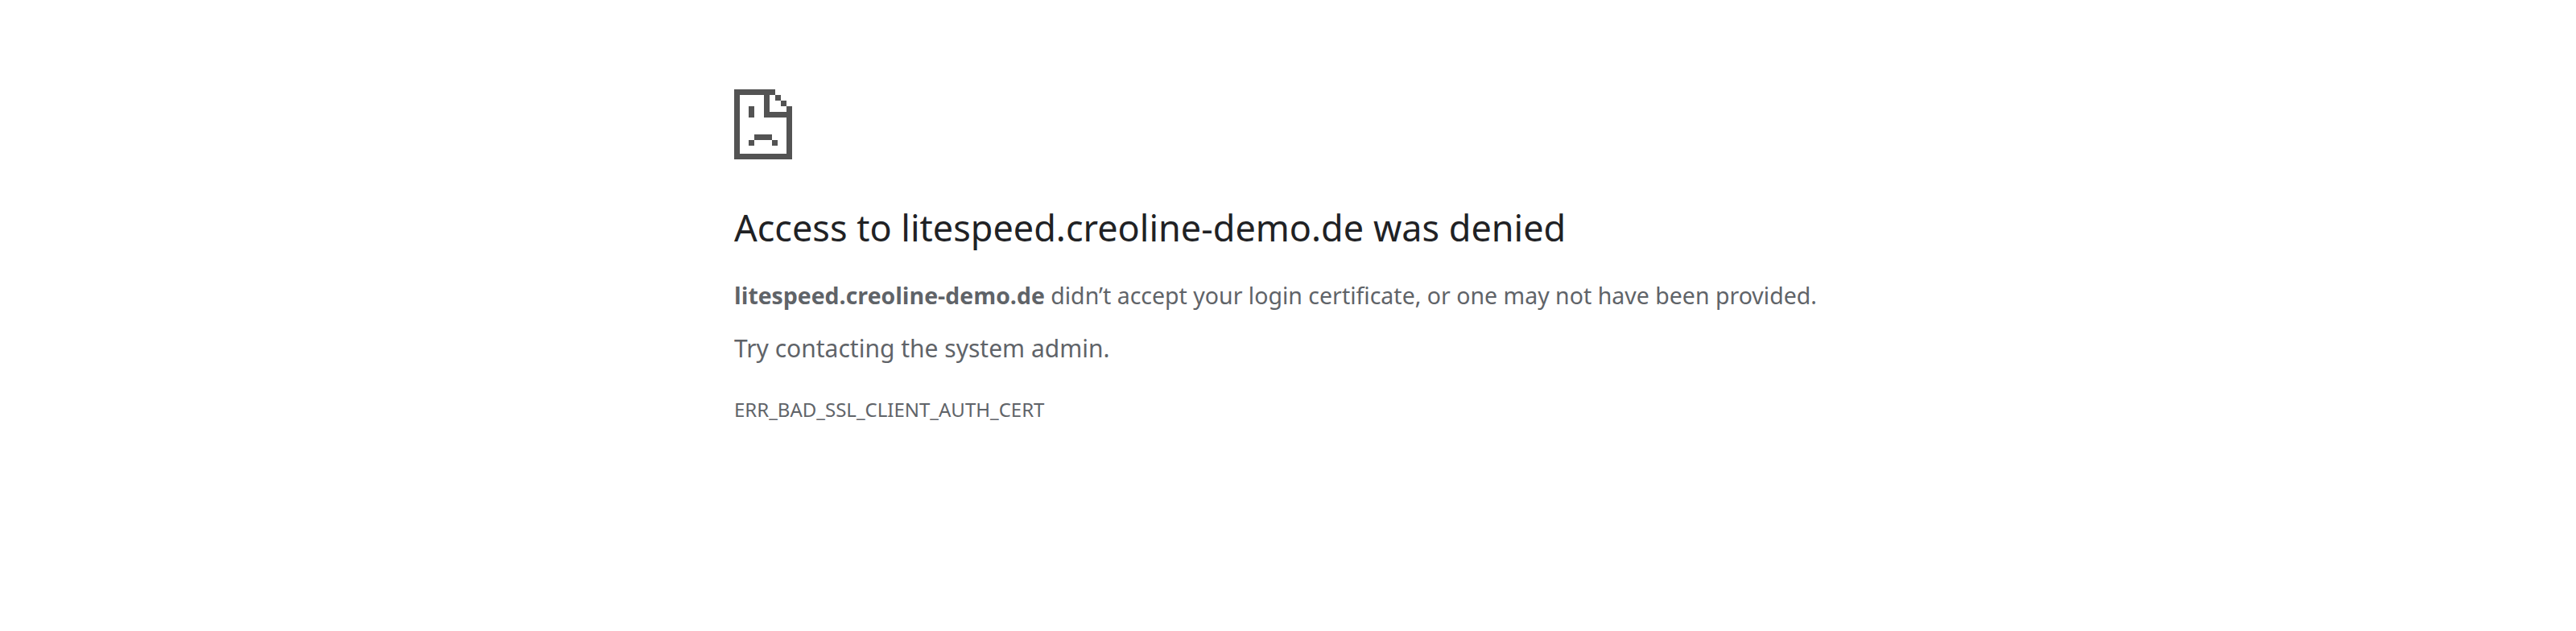Image resolution: width=2576 pixels, height=631 pixels.
Task: Click the word 'Try' in the suggestion line
Action: (x=751, y=349)
